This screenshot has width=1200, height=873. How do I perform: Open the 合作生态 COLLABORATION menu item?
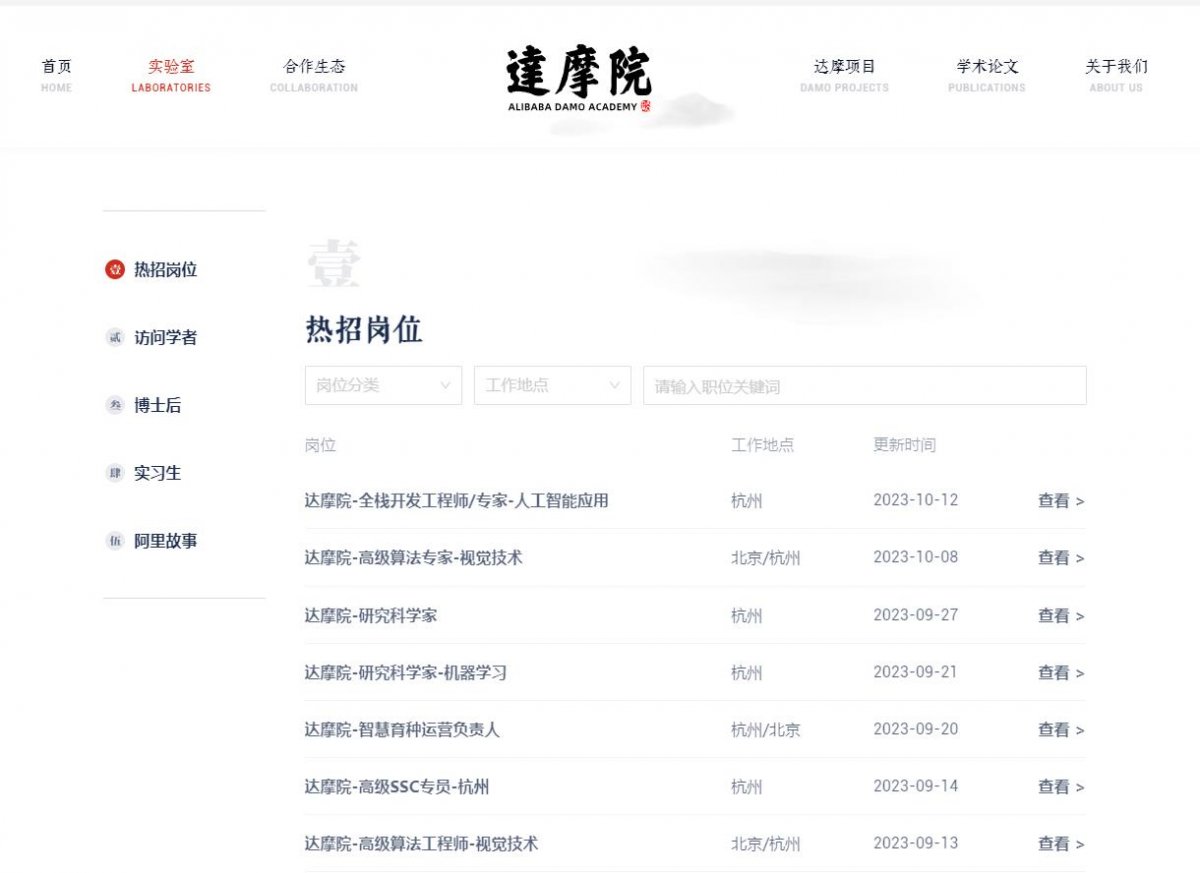314,75
